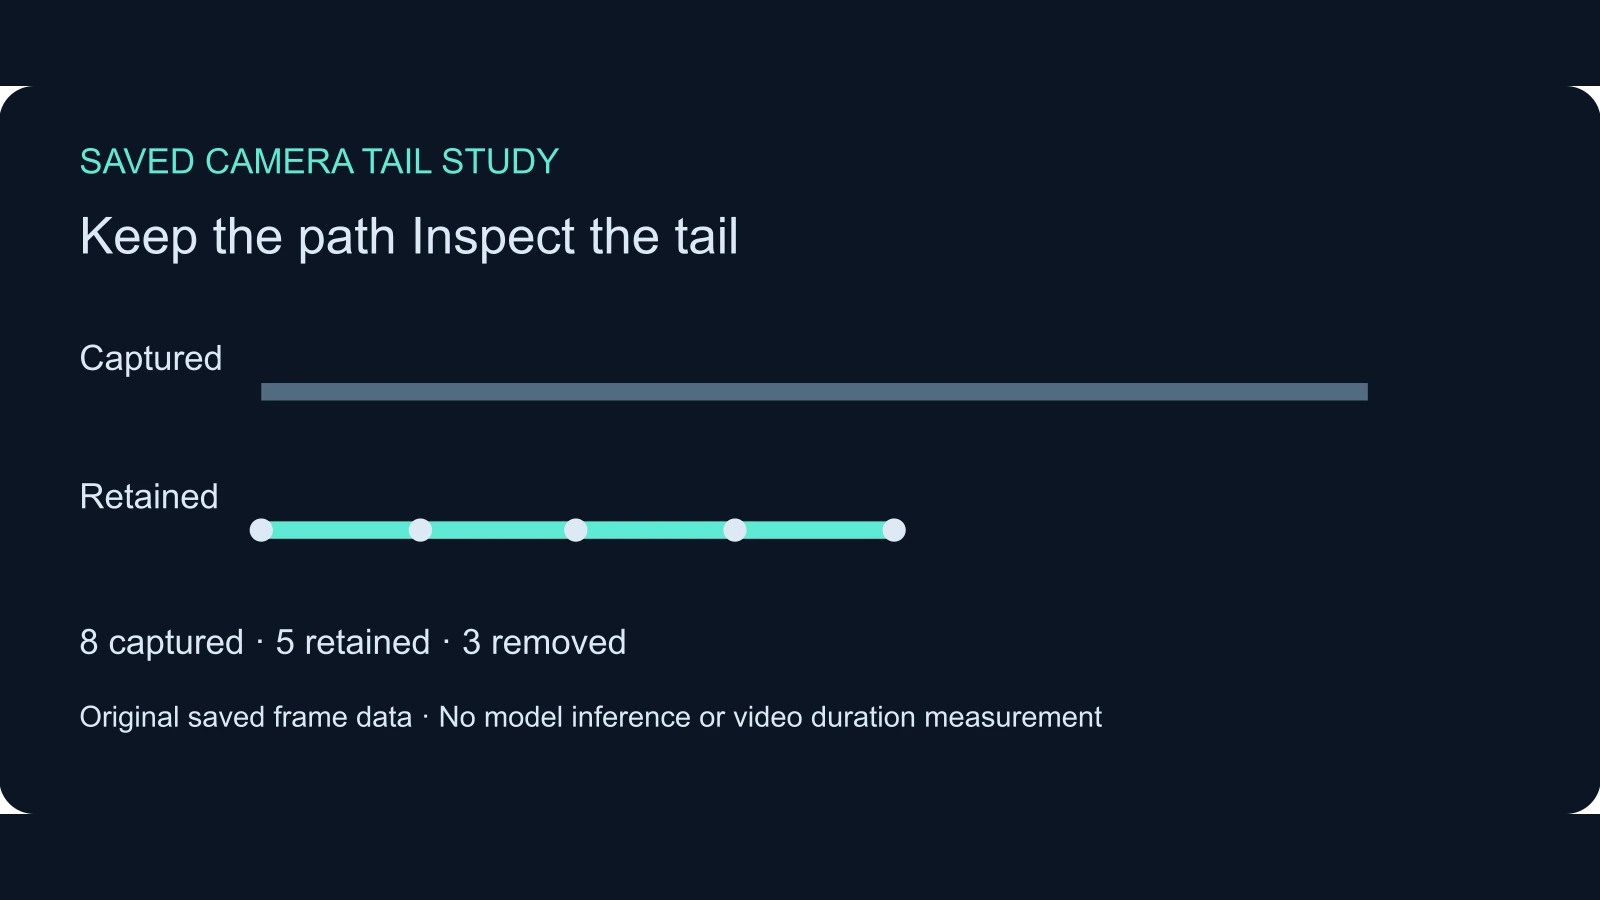Screen dimensions: 1600x900
Task: Click the 8 captured statistic
Action: [x=162, y=643]
